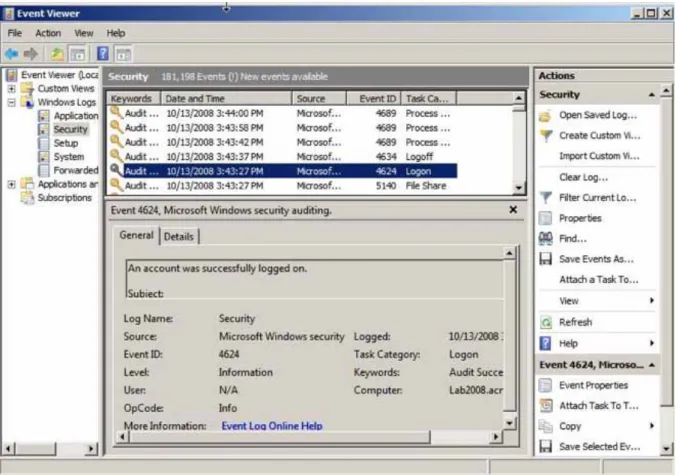
Task: Open the Action menu
Action: [x=48, y=33]
